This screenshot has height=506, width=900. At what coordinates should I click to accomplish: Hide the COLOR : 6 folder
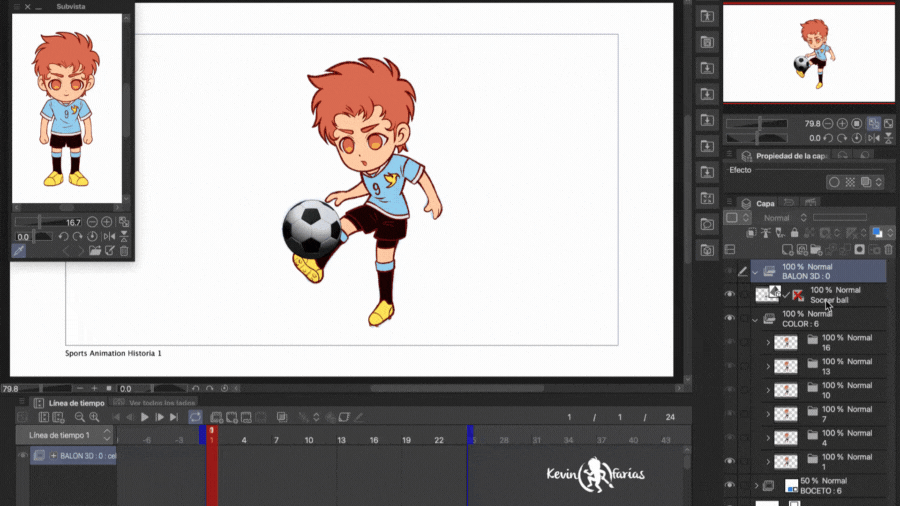[730, 318]
